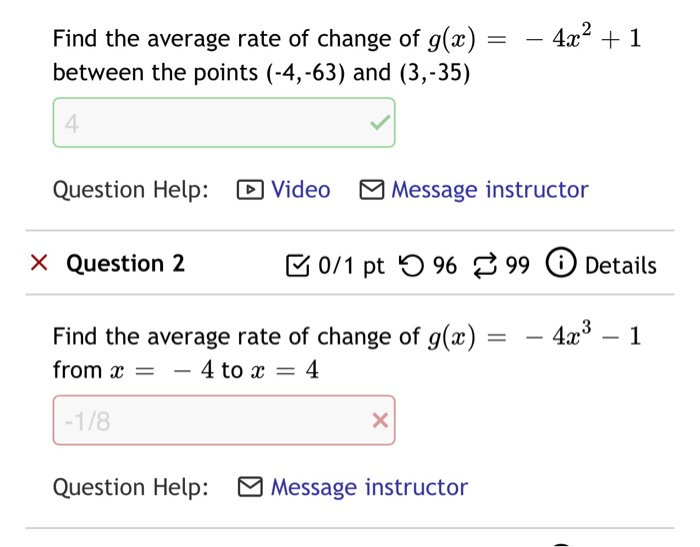Click the regenerate icon showing 99
This screenshot has height=547, width=700.
pos(484,266)
